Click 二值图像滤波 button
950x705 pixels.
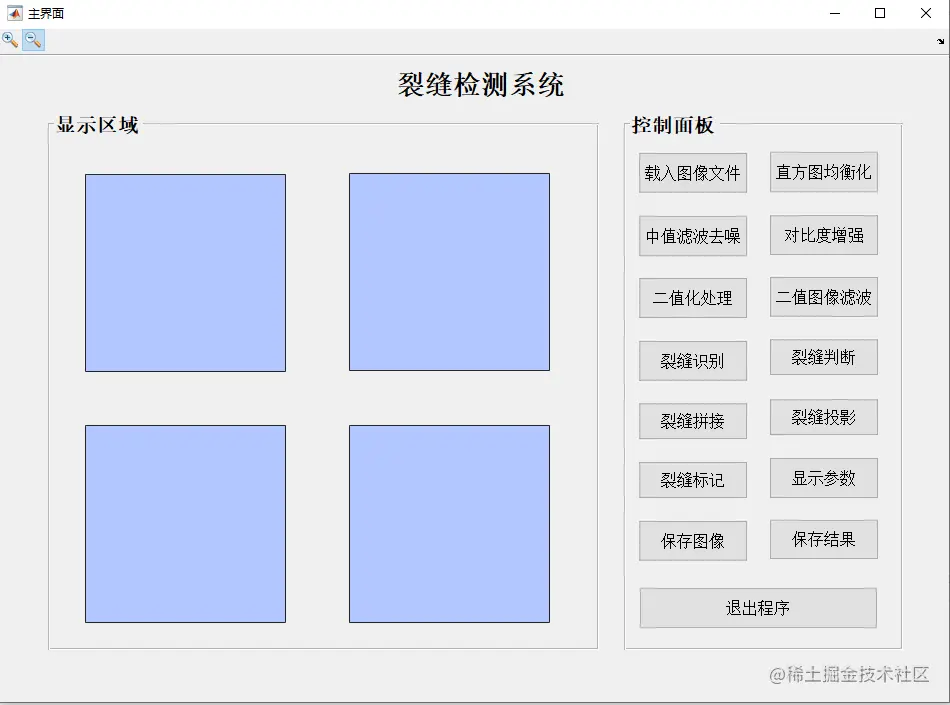click(823, 297)
